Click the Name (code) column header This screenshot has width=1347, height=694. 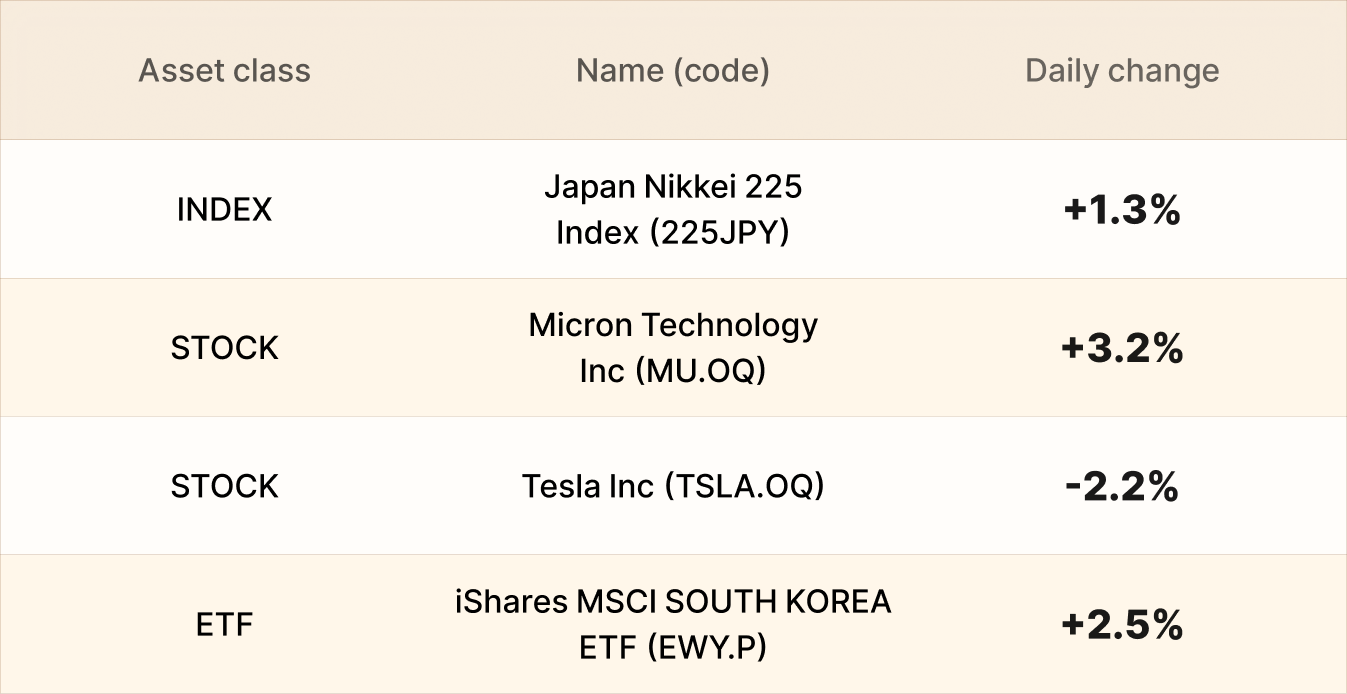pyautogui.click(x=673, y=71)
